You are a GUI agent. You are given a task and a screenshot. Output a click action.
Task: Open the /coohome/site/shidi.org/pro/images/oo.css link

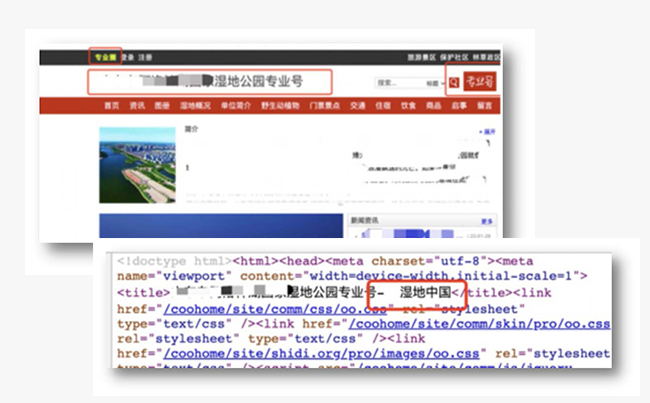click(x=321, y=354)
